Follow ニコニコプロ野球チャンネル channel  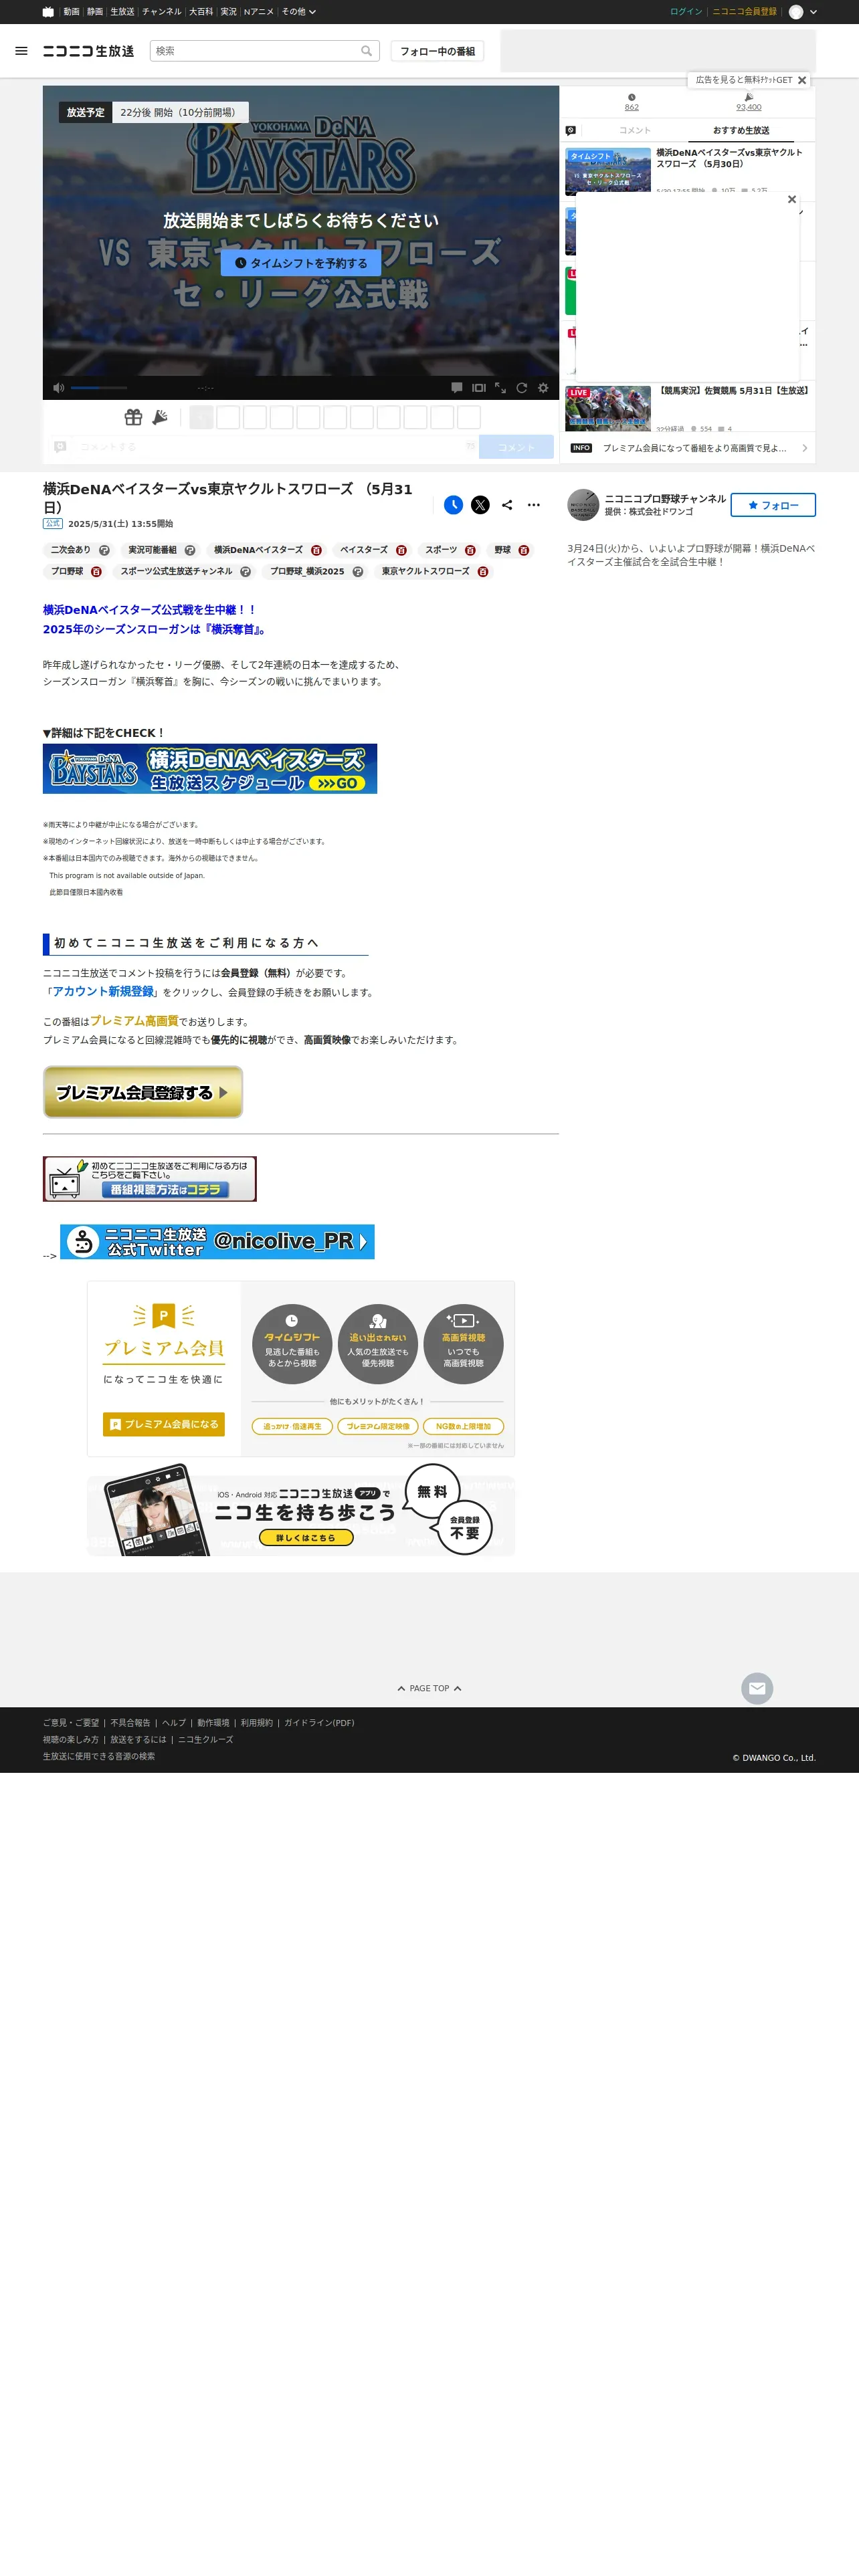click(x=773, y=505)
